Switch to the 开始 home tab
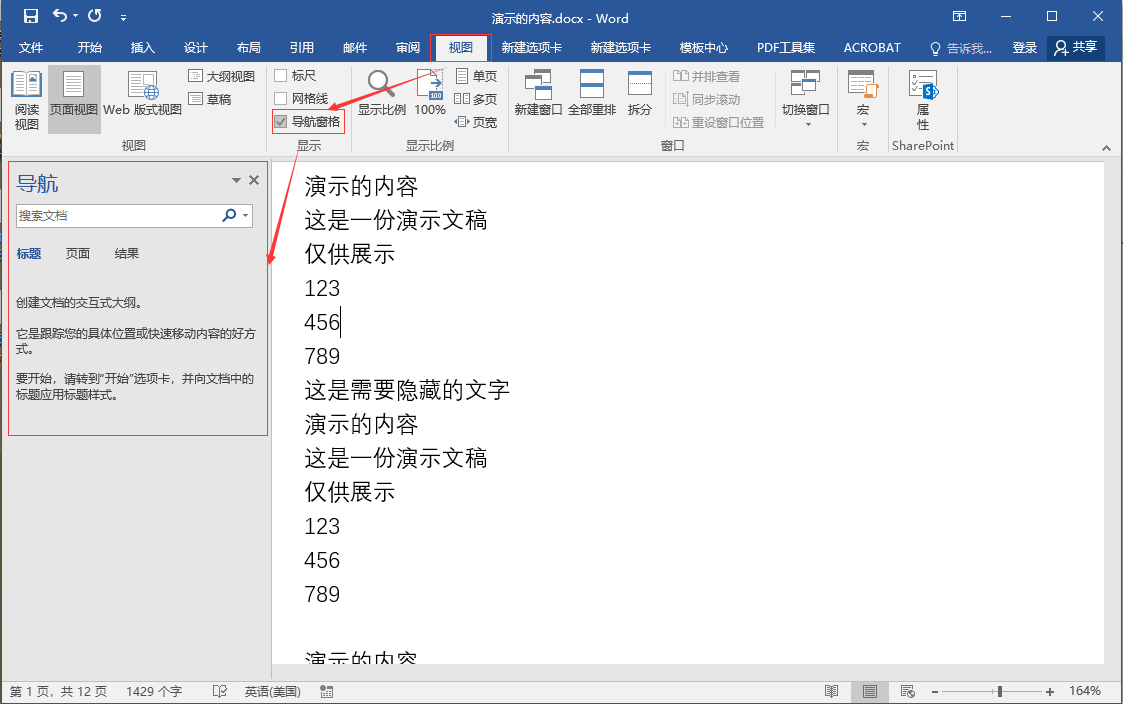The image size is (1123, 704). [90, 47]
